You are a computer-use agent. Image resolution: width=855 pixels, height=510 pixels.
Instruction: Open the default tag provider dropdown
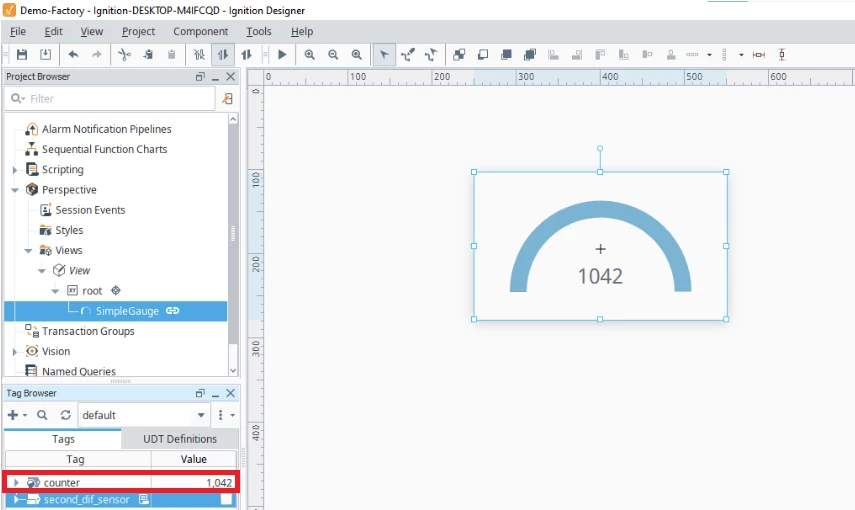coord(201,415)
